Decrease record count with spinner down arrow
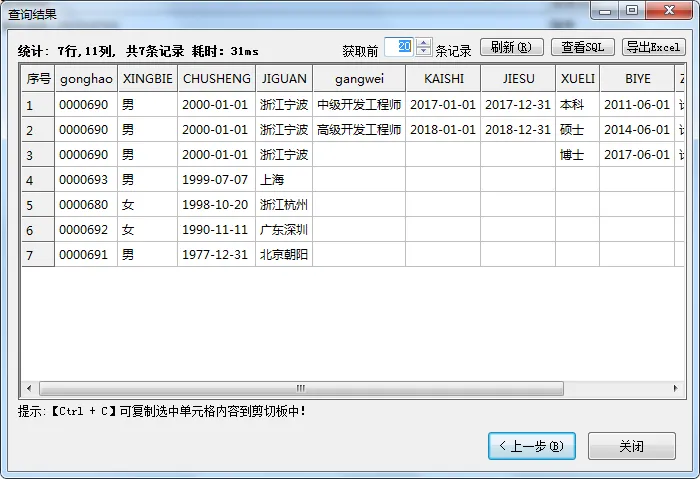The image size is (700, 479). pyautogui.click(x=424, y=52)
